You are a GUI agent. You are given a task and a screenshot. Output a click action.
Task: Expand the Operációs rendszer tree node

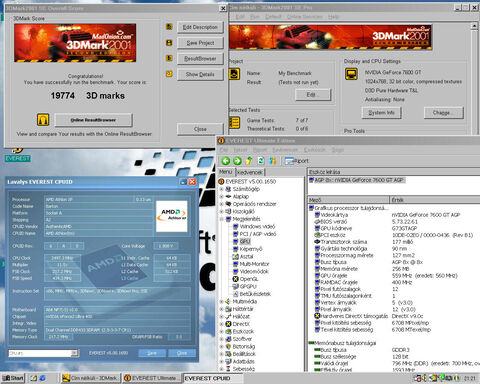(x=221, y=204)
